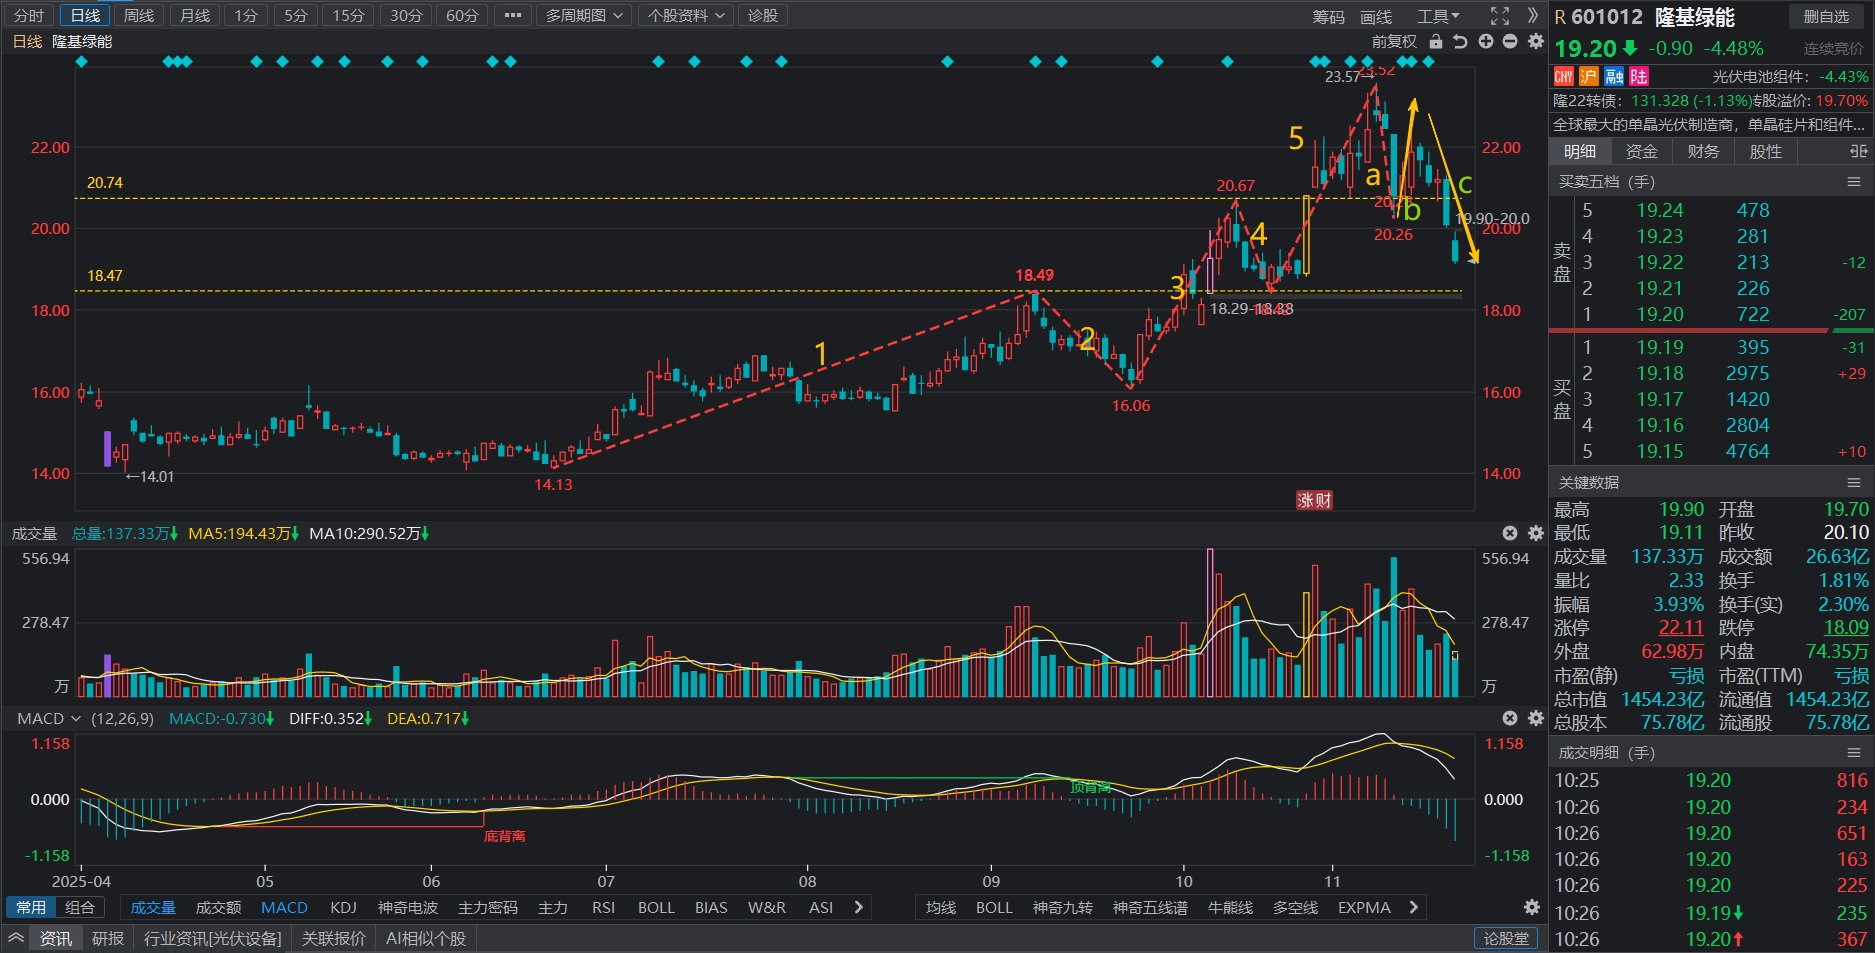Show more overlays after EXPMA
This screenshot has height=953, width=1875.
pyautogui.click(x=1413, y=907)
